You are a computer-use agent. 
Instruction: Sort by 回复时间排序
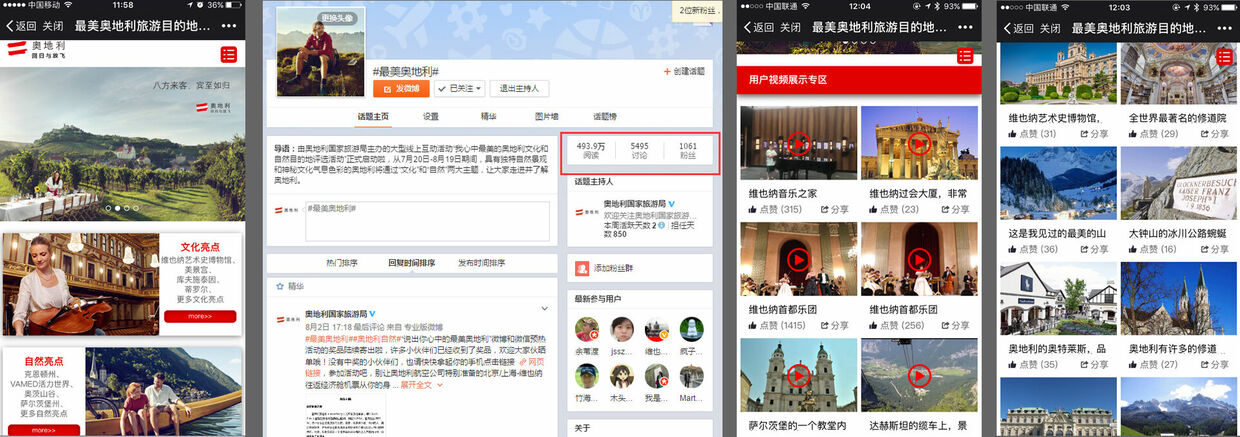tap(411, 262)
